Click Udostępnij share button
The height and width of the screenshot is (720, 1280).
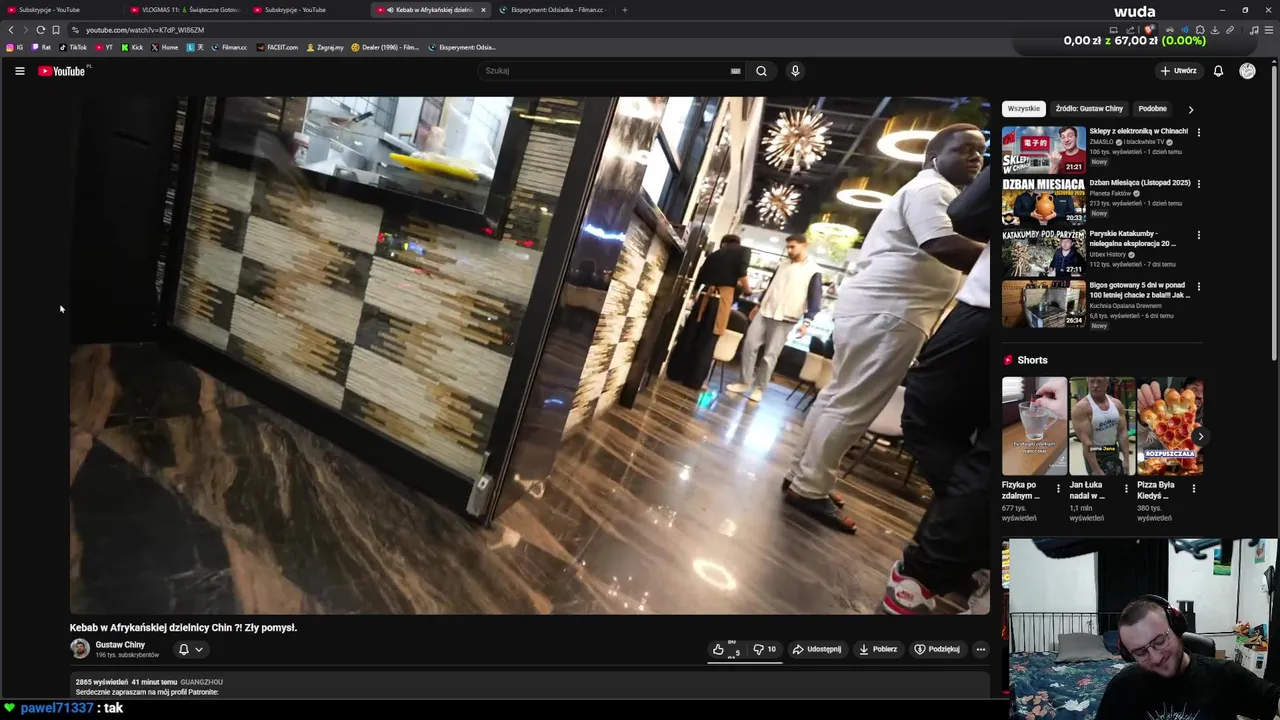[816, 649]
